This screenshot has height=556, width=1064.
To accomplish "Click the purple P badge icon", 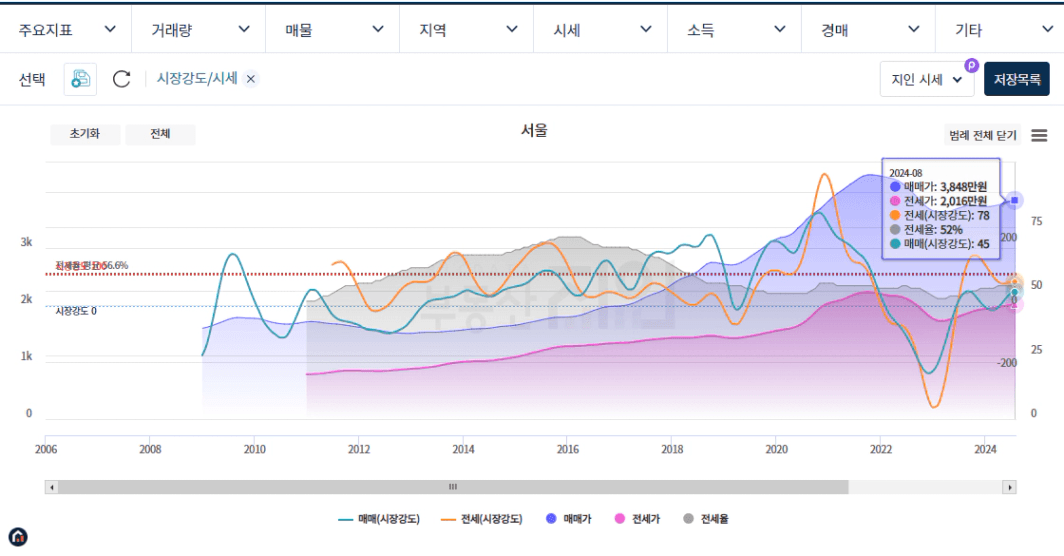I will tap(971, 65).
